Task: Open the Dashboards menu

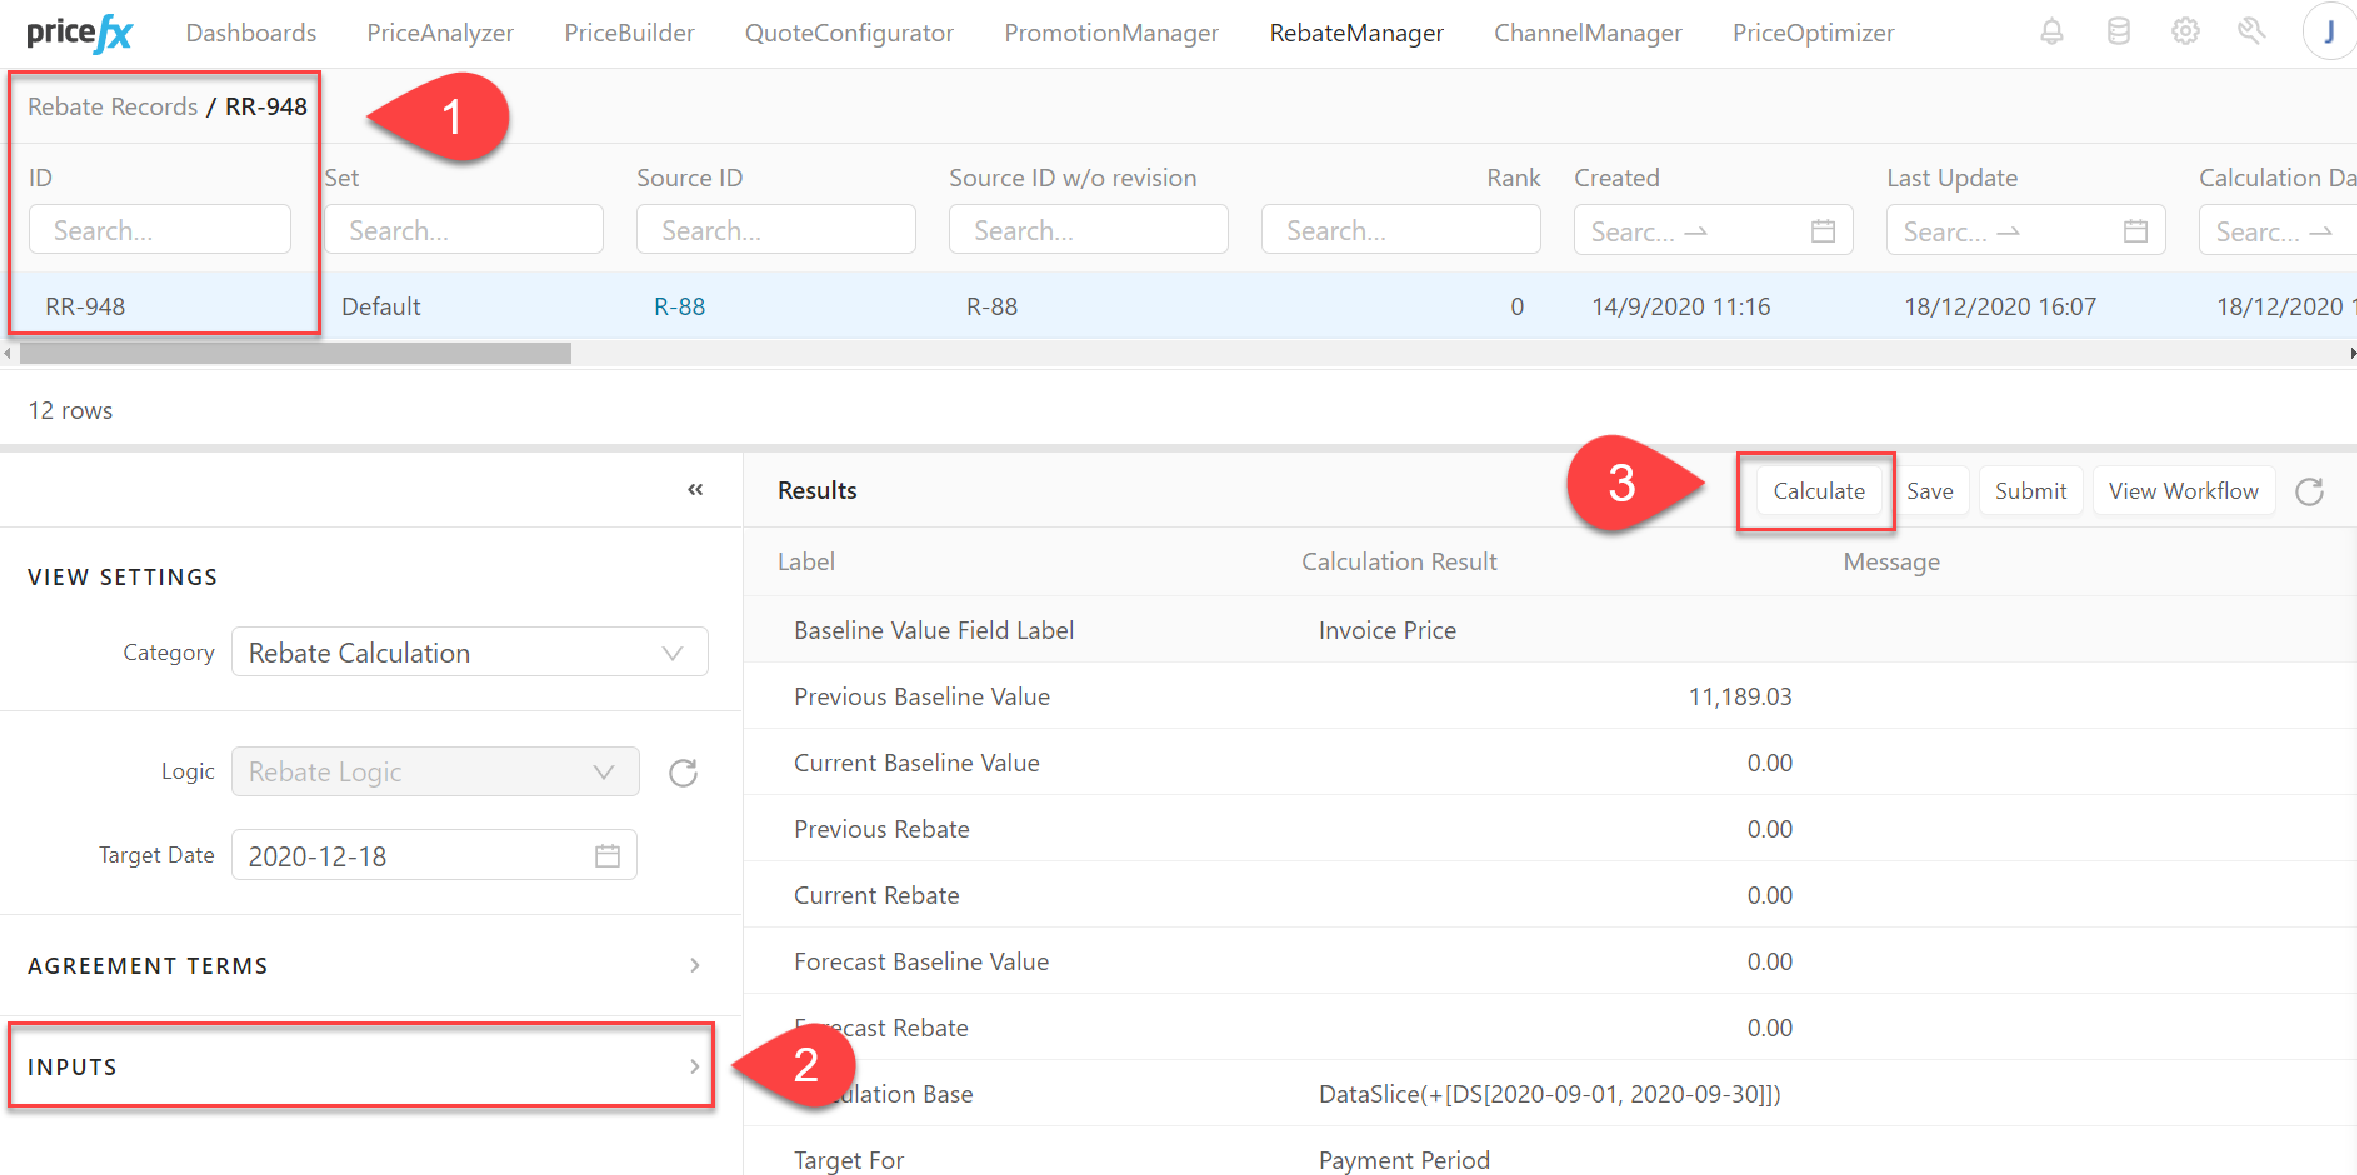Action: pyautogui.click(x=251, y=32)
